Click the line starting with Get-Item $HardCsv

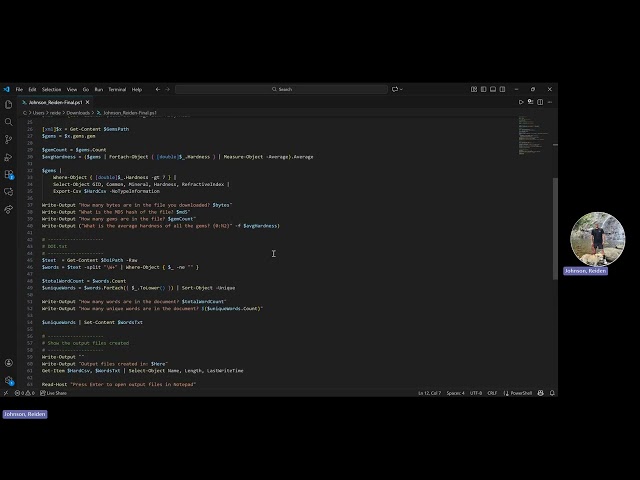tap(142, 371)
